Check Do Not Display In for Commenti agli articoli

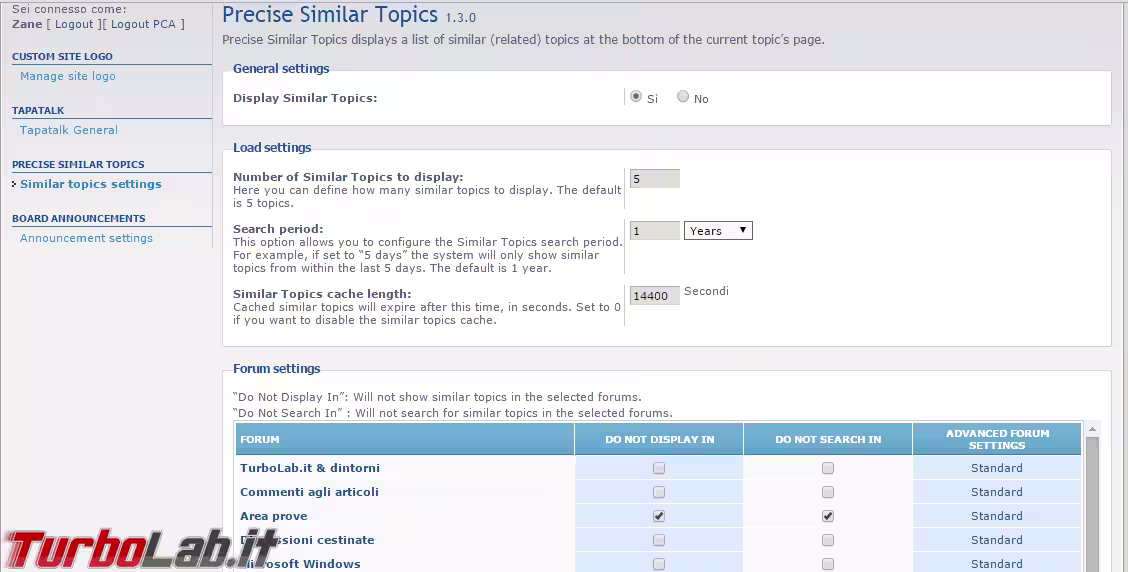(659, 492)
